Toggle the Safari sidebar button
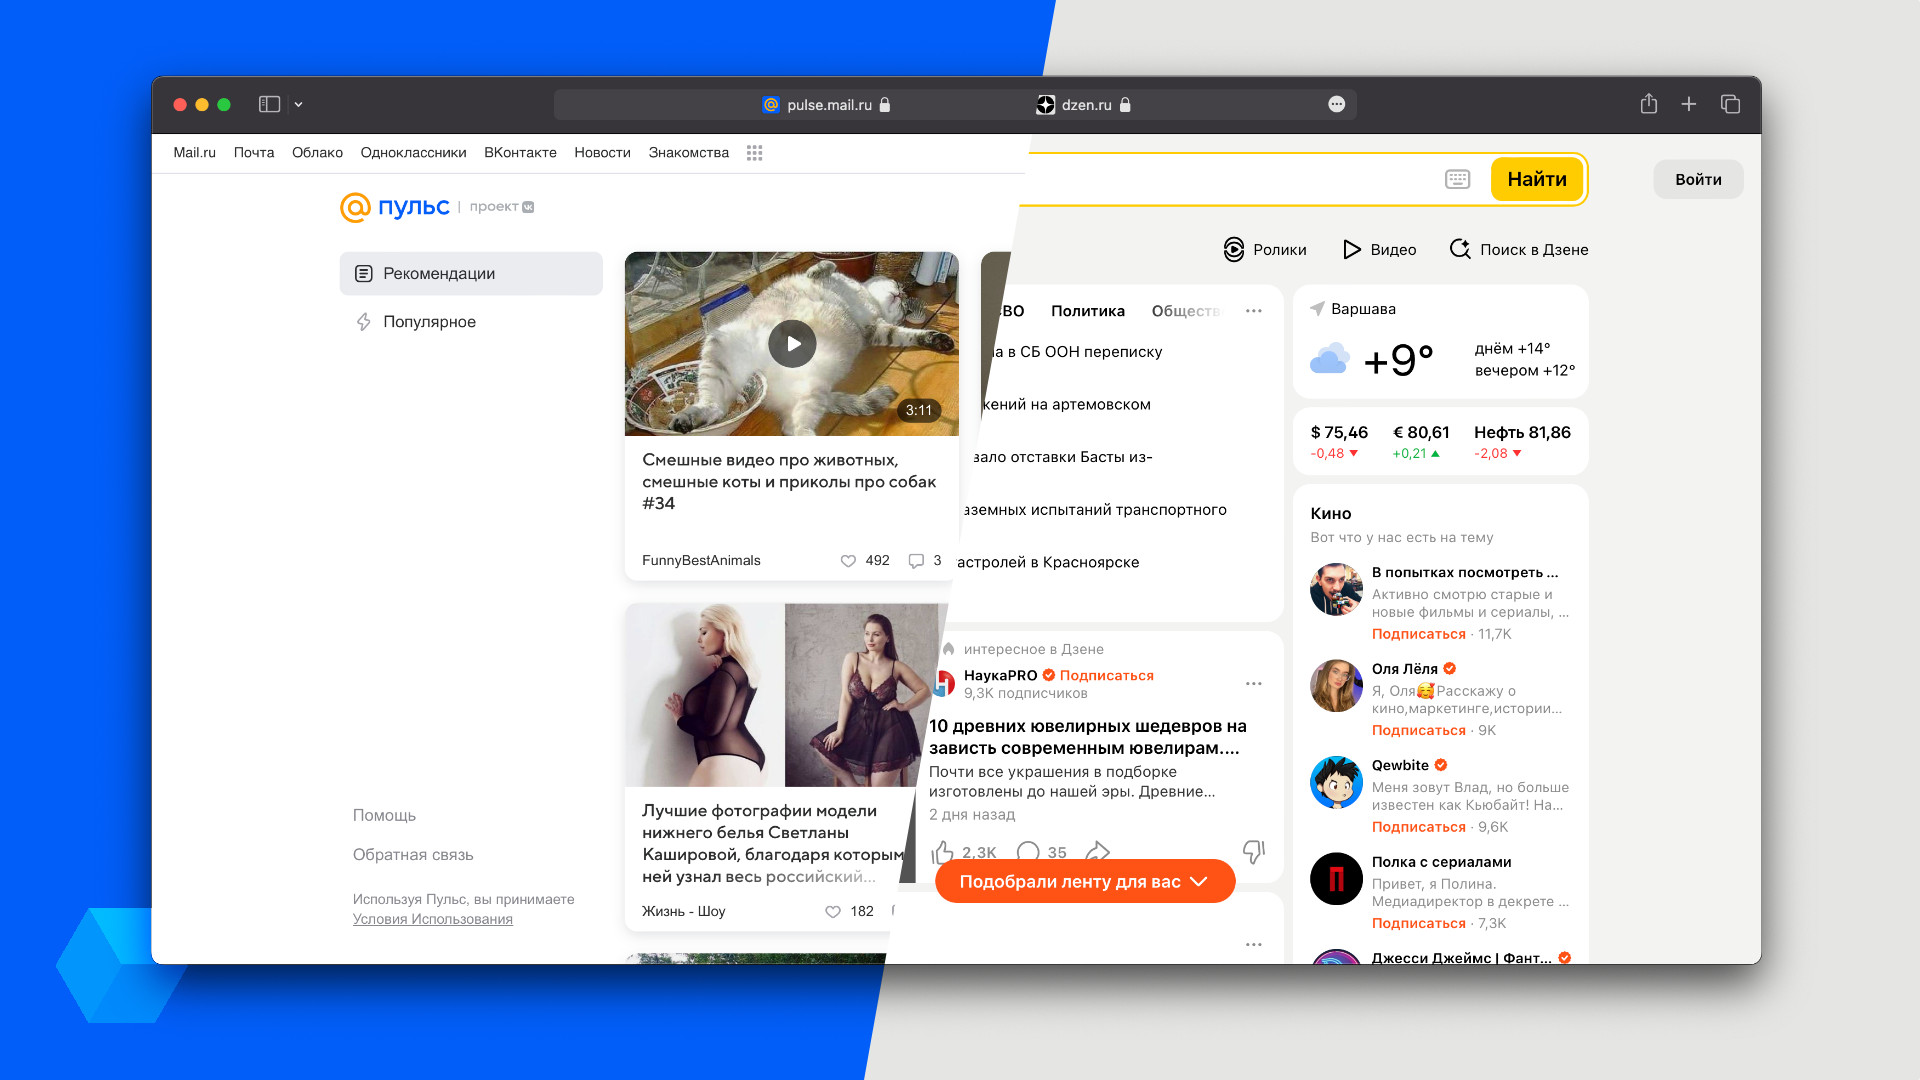The width and height of the screenshot is (1920, 1080). (x=269, y=104)
